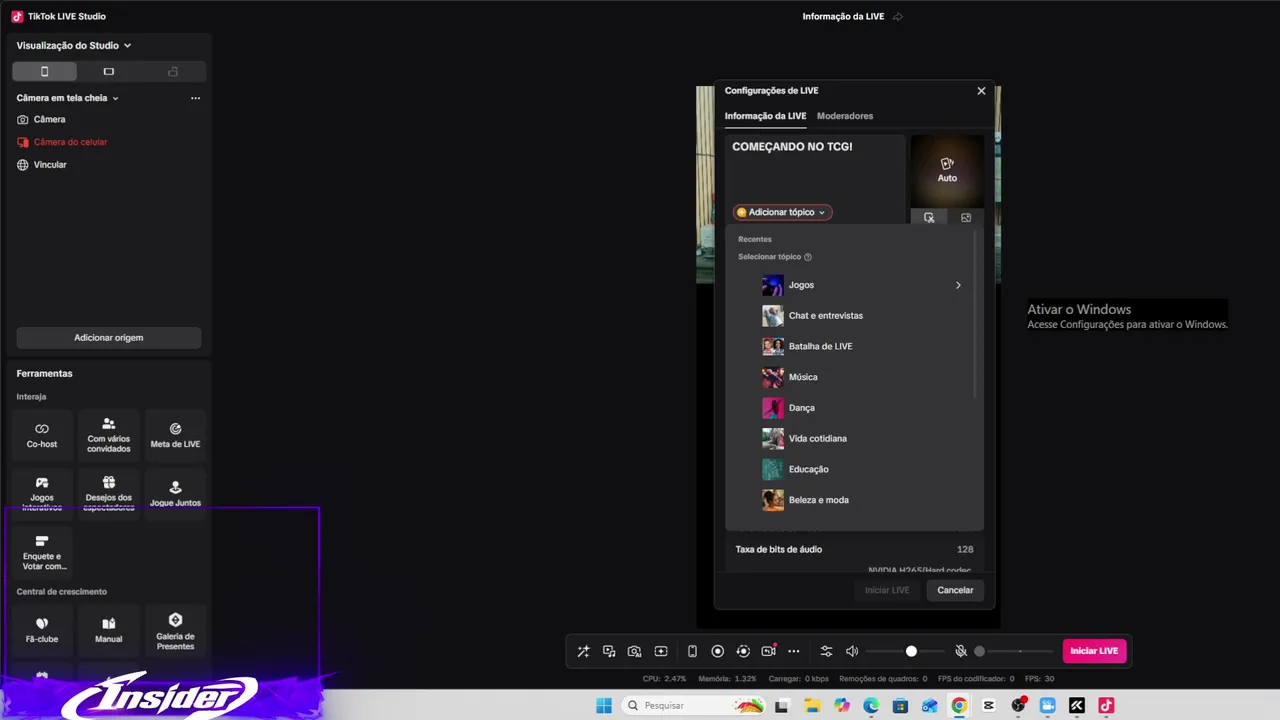Open Com vários convidados tool

pyautogui.click(x=109, y=435)
